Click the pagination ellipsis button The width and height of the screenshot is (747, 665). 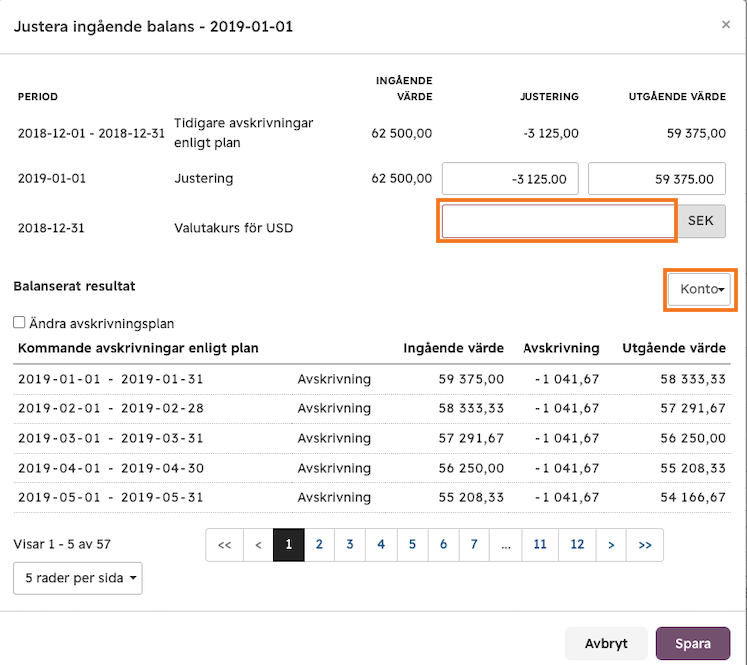pyautogui.click(x=505, y=544)
